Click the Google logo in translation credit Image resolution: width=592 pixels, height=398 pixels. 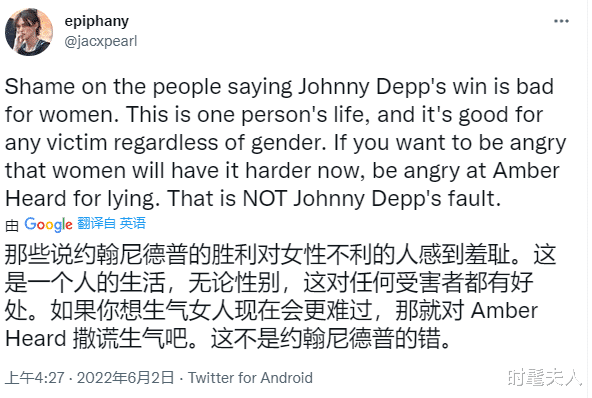point(48,224)
